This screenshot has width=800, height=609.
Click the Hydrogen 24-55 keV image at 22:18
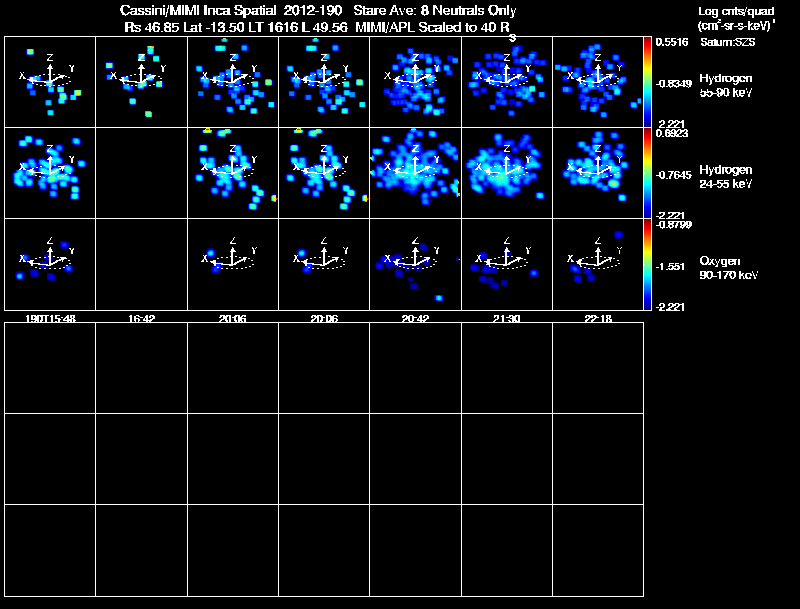tap(598, 173)
